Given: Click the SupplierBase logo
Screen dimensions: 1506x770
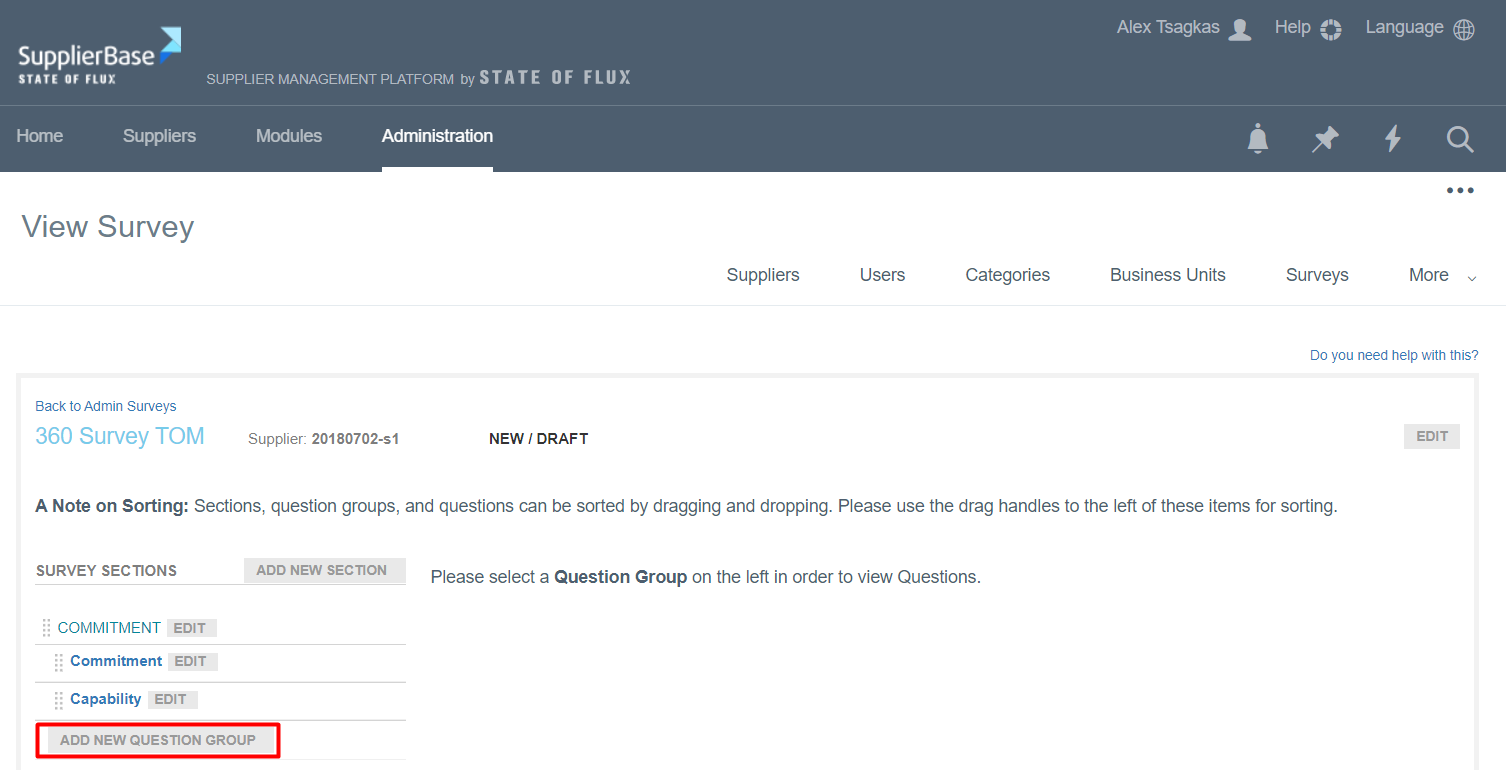Looking at the screenshot, I should (100, 56).
